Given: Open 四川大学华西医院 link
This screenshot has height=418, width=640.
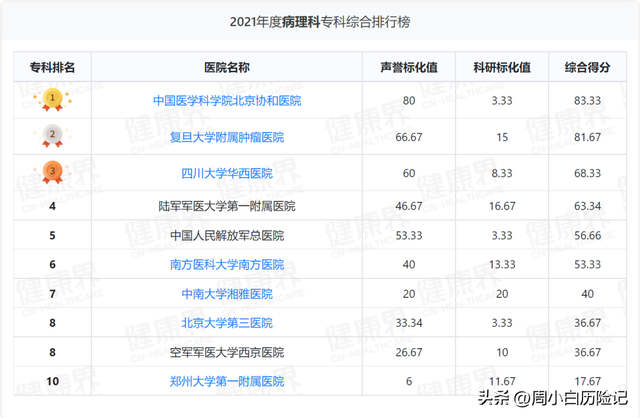Looking at the screenshot, I should 227,173.
